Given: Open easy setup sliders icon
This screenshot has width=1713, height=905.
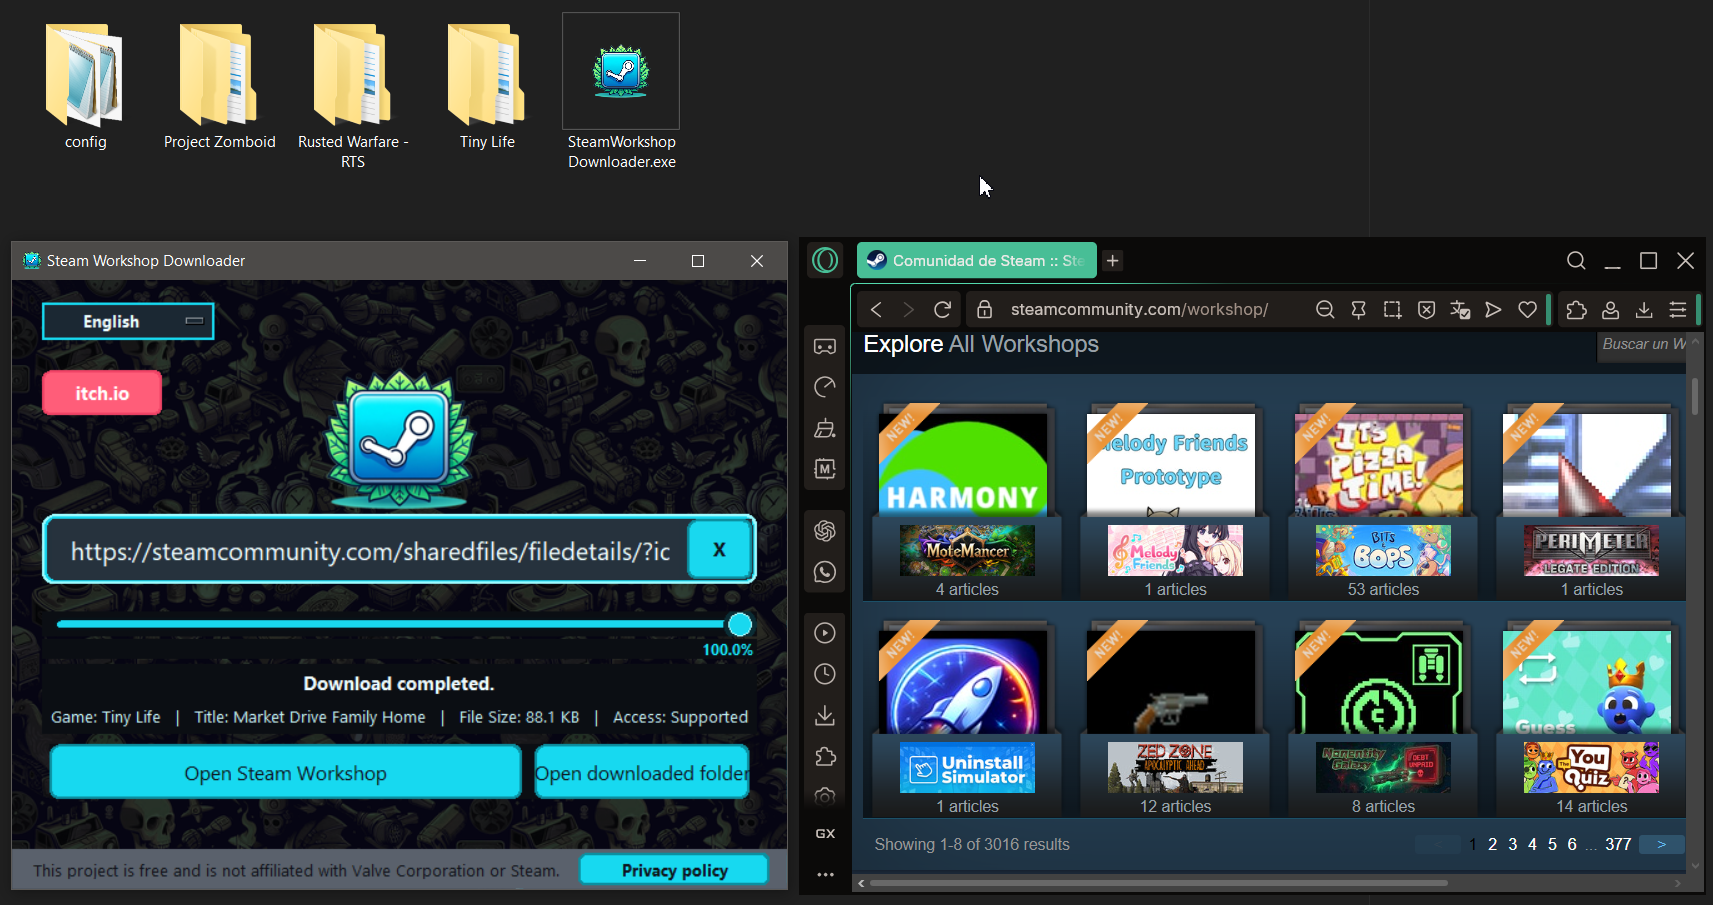Looking at the screenshot, I should click(1678, 310).
